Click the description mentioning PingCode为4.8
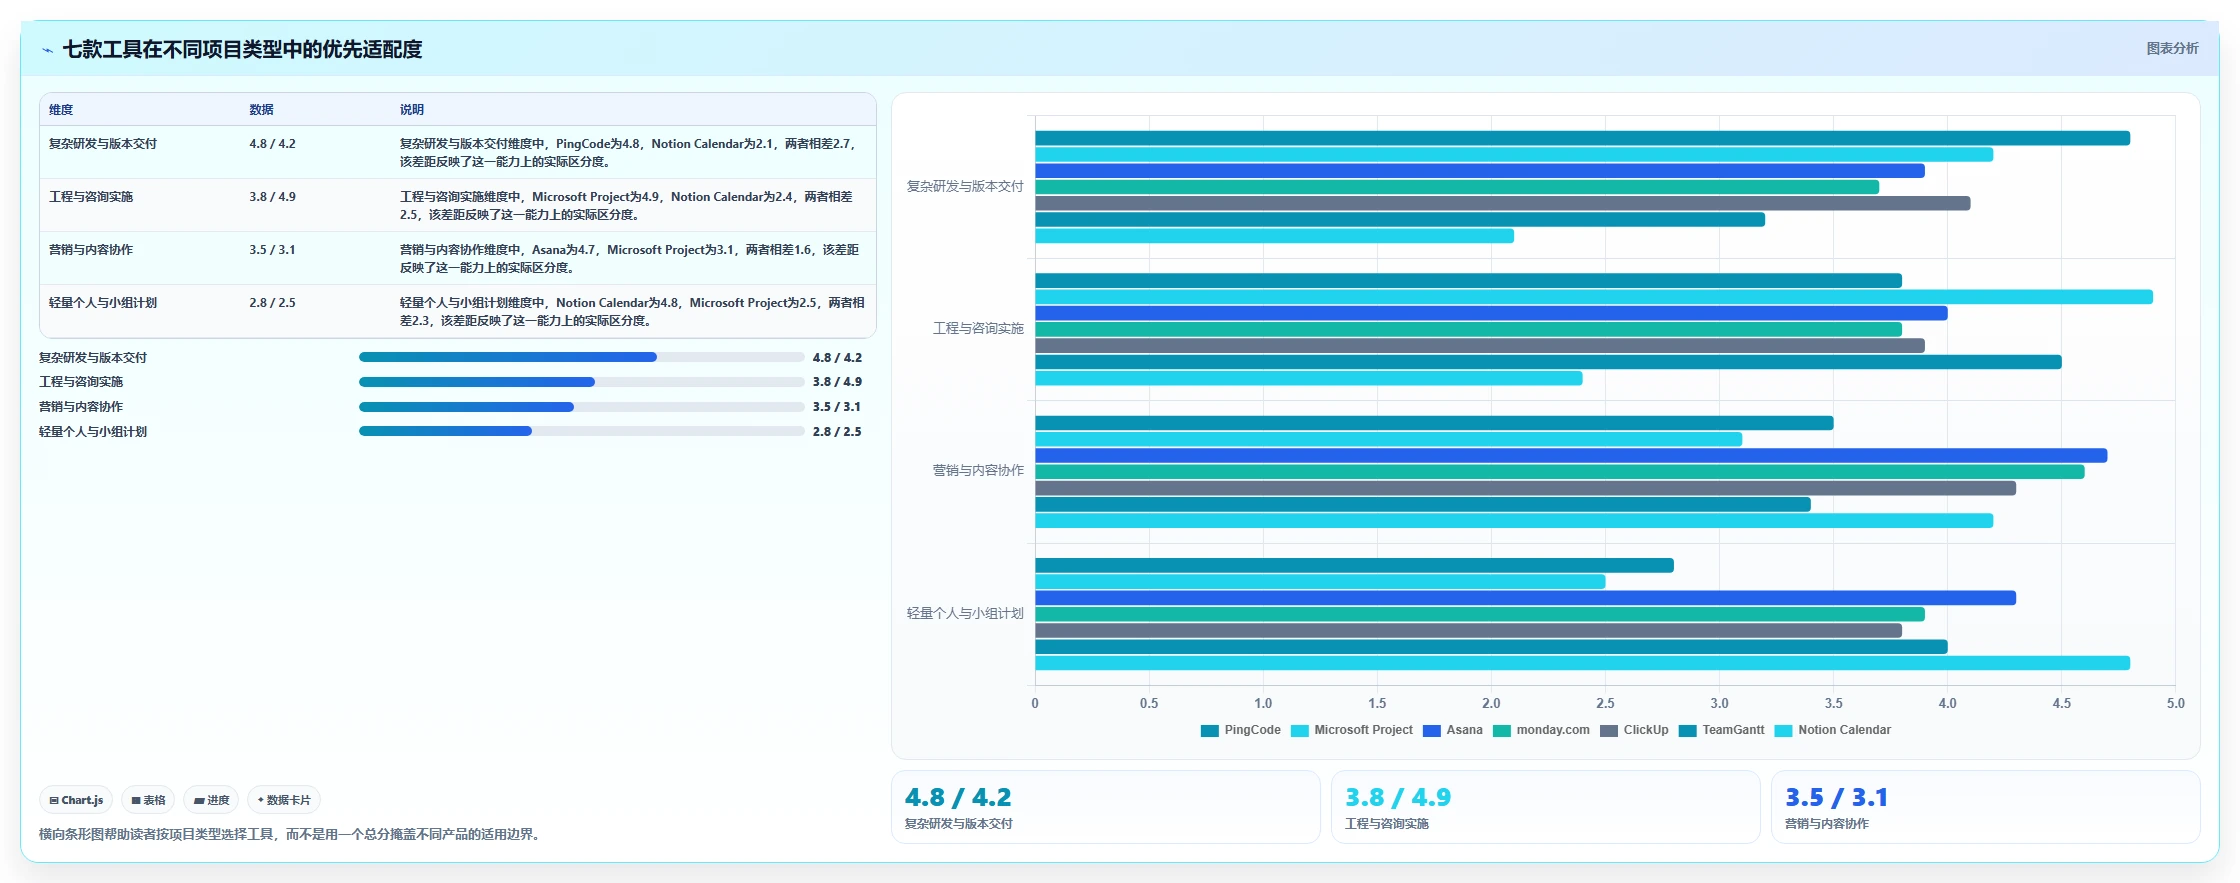Viewport: 2240px width, 883px height. pos(630,153)
